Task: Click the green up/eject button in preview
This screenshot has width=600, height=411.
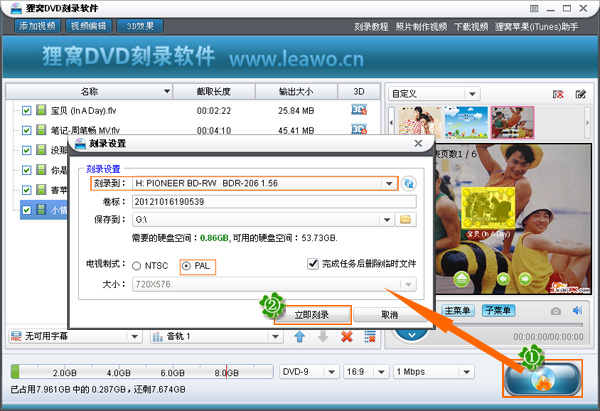Action: [x=462, y=279]
